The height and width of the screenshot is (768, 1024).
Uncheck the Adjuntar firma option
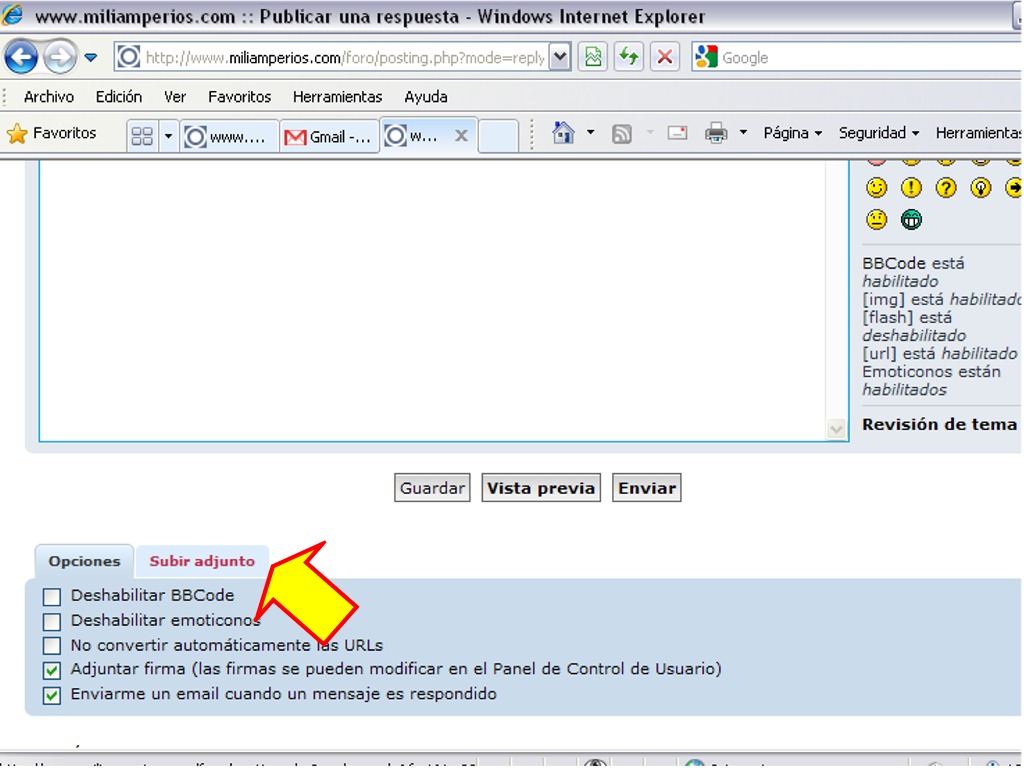pyautogui.click(x=52, y=671)
